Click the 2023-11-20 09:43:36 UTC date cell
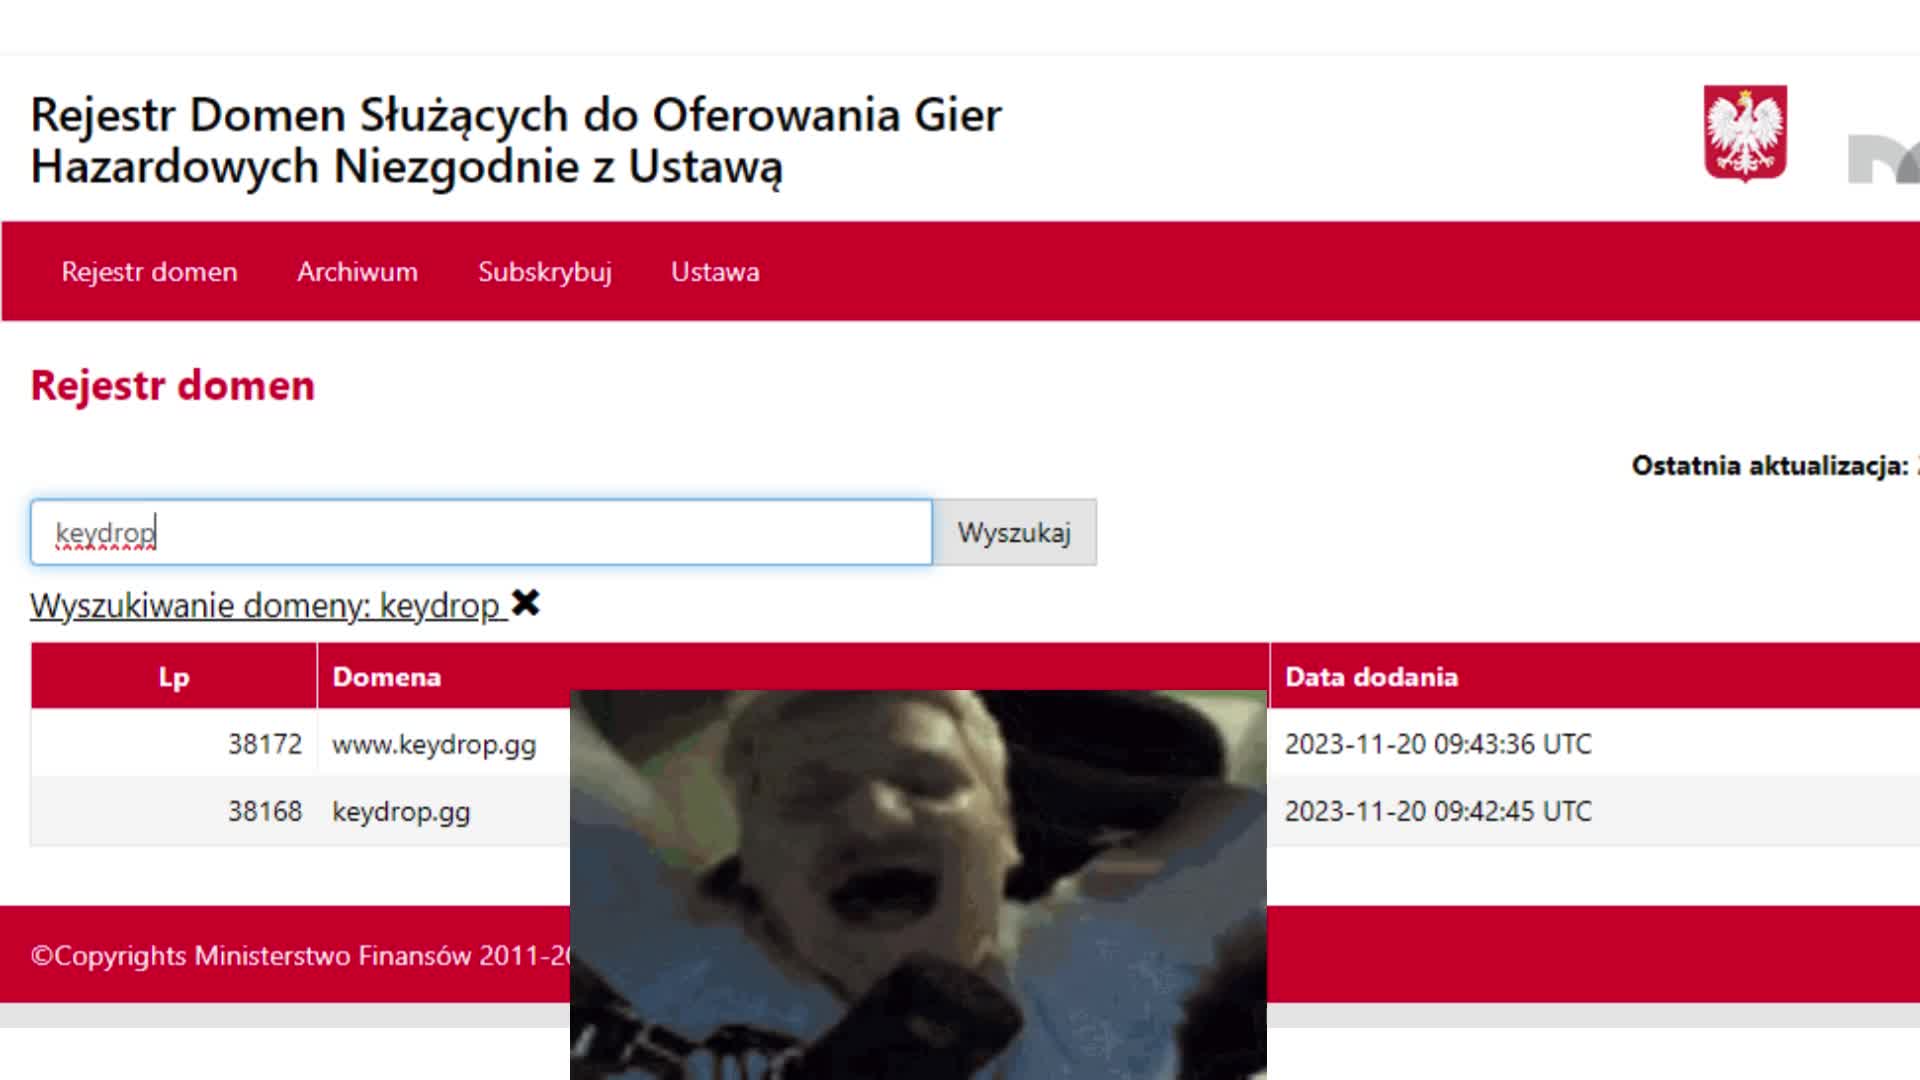The height and width of the screenshot is (1080, 1920). [x=1438, y=744]
